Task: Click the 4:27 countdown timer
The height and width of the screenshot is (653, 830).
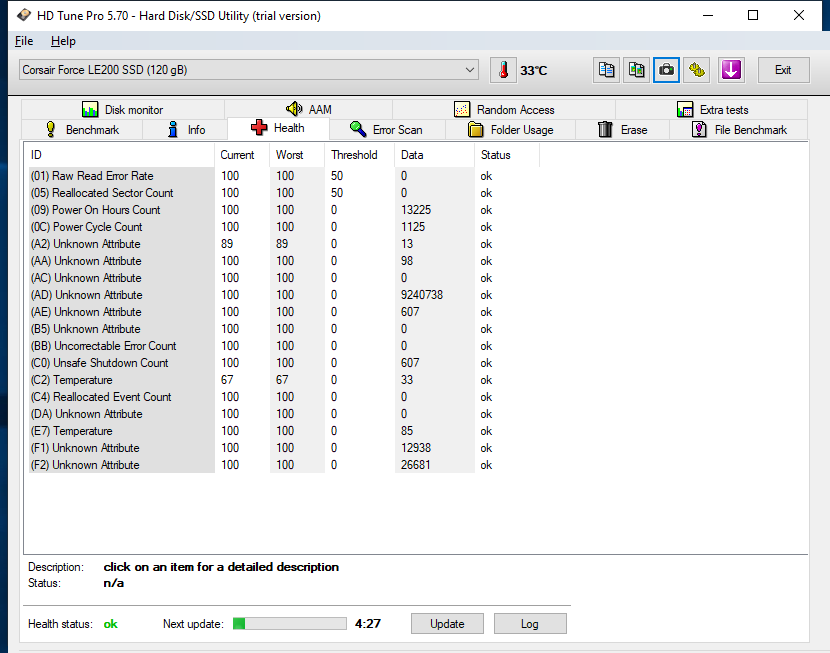Action: point(368,623)
